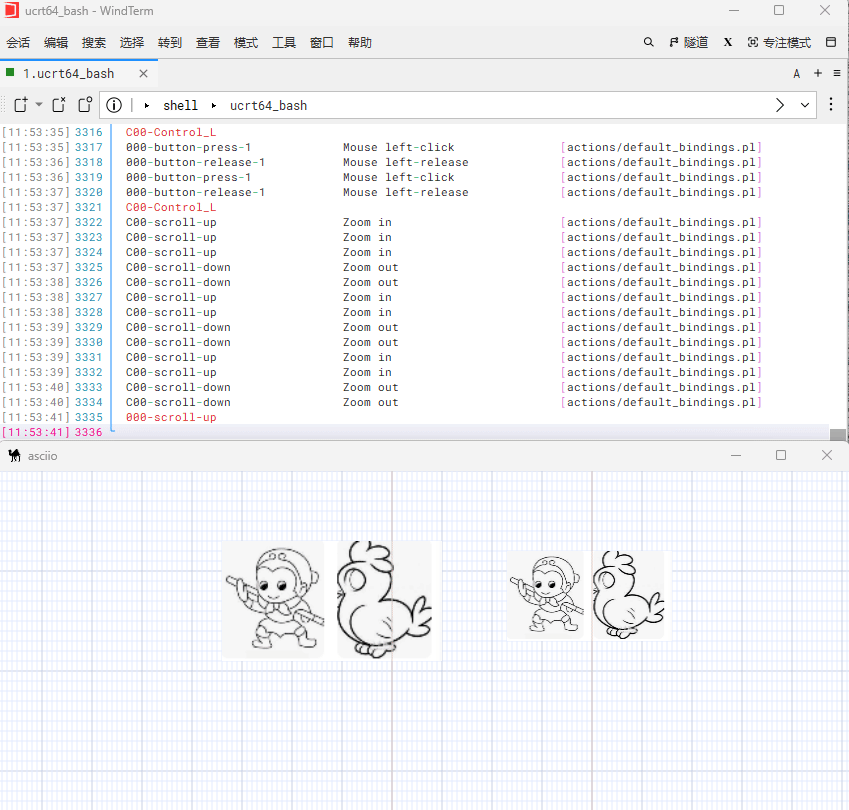Open the 工具 menu
The height and width of the screenshot is (810, 849).
(284, 43)
